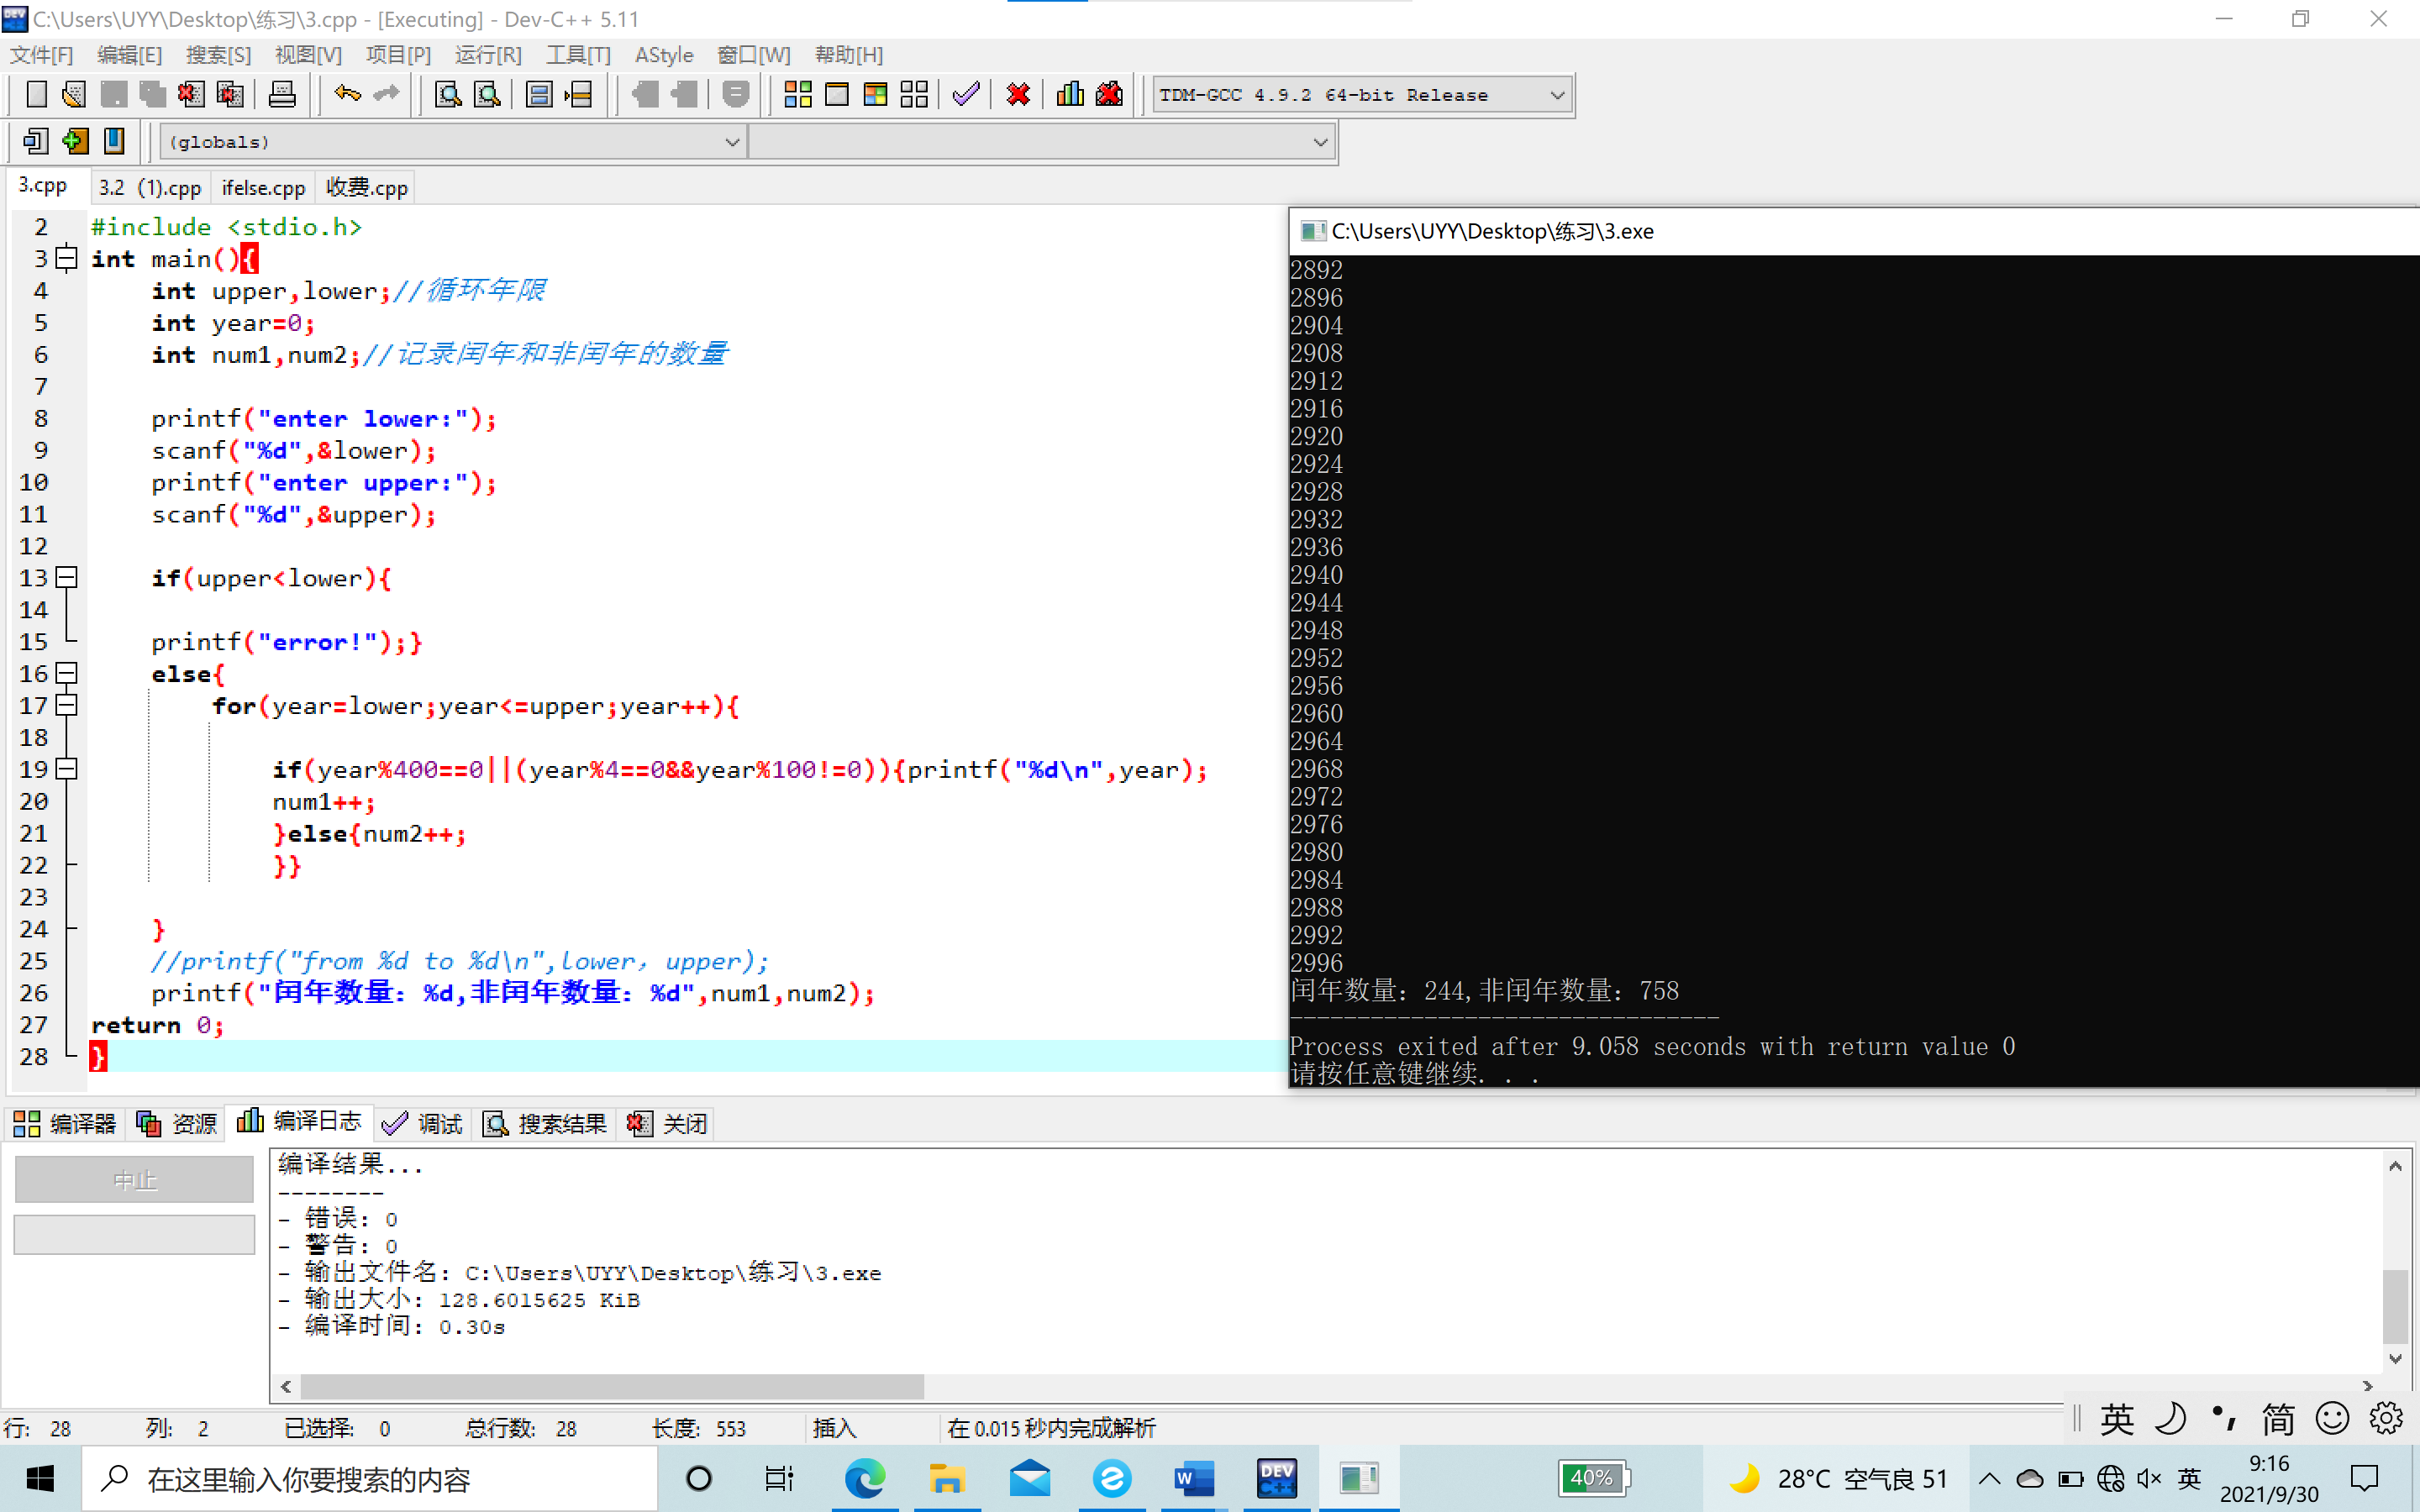Collapse the if block fold on line 13
2420x1512 pixels.
tap(66, 577)
